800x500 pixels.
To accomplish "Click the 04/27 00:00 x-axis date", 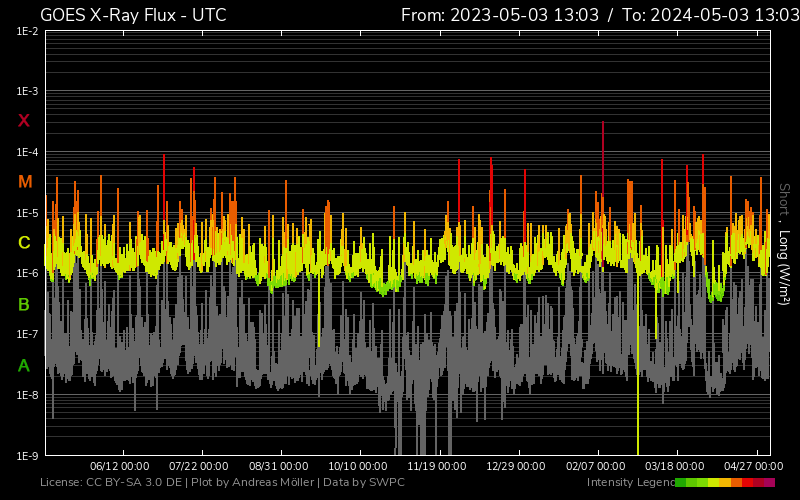I will click(754, 466).
